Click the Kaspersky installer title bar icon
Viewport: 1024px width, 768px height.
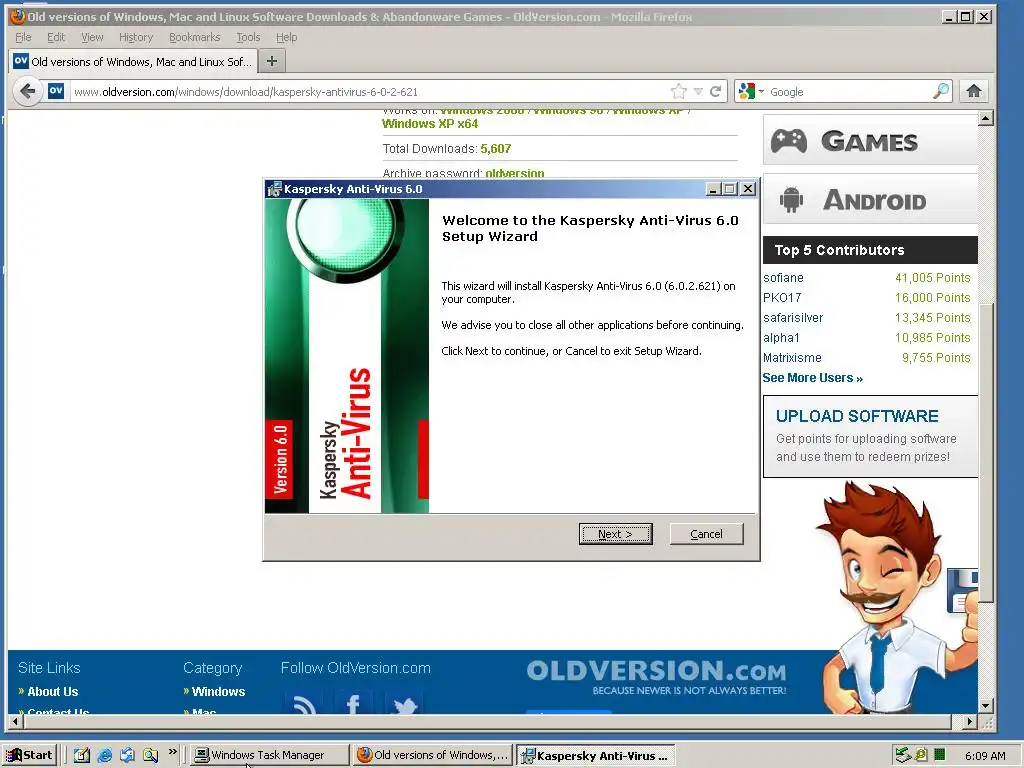tap(274, 189)
